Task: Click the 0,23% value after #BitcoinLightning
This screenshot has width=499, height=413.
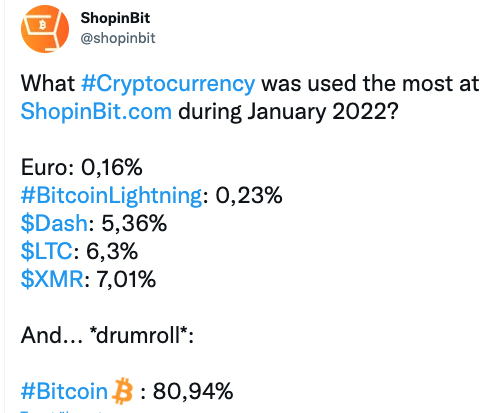Action: tap(249, 195)
